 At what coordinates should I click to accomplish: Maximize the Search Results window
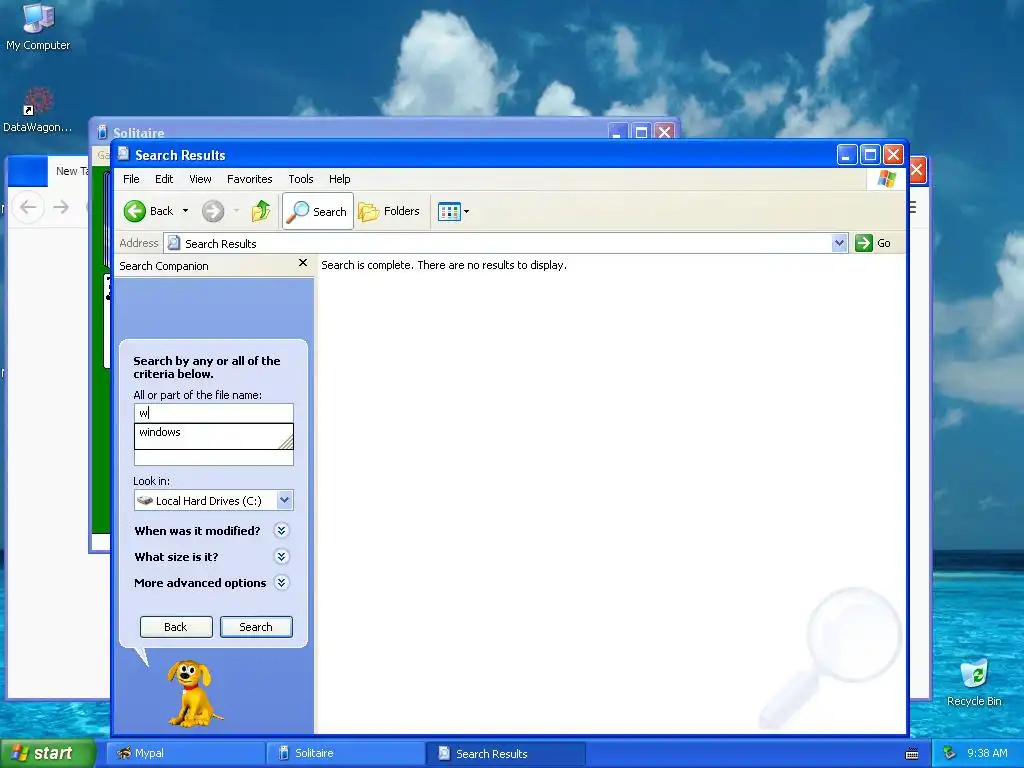(x=870, y=155)
